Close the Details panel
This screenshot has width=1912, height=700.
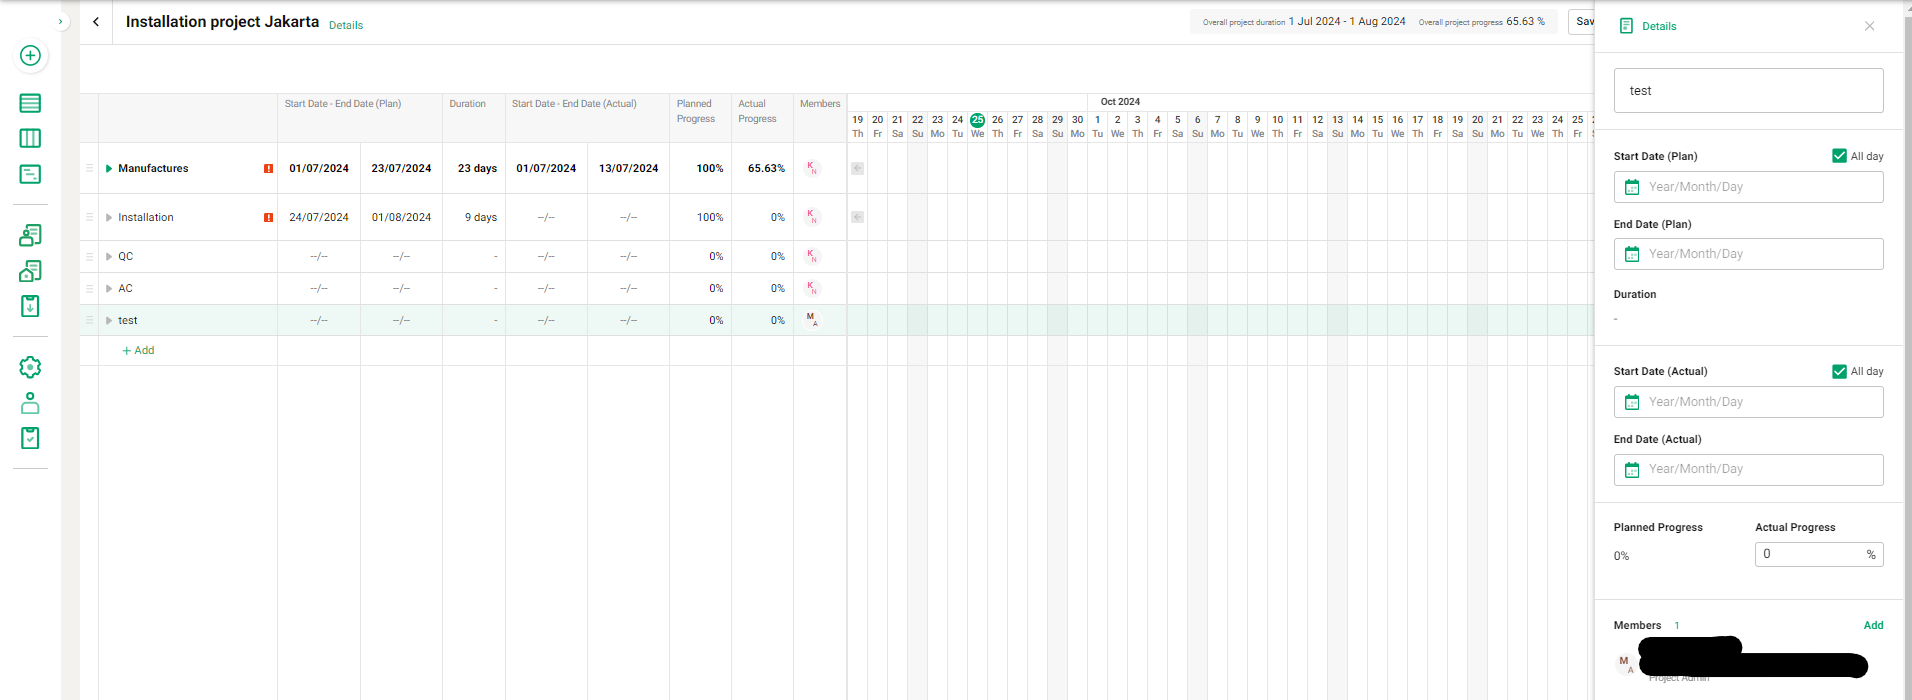(1869, 26)
